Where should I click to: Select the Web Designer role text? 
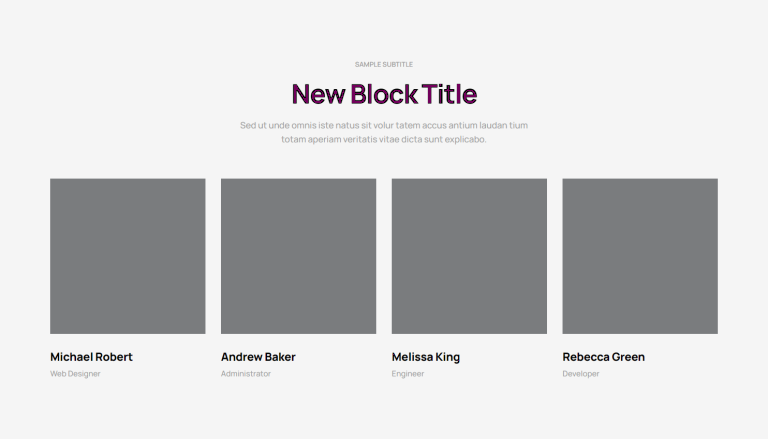coord(75,373)
